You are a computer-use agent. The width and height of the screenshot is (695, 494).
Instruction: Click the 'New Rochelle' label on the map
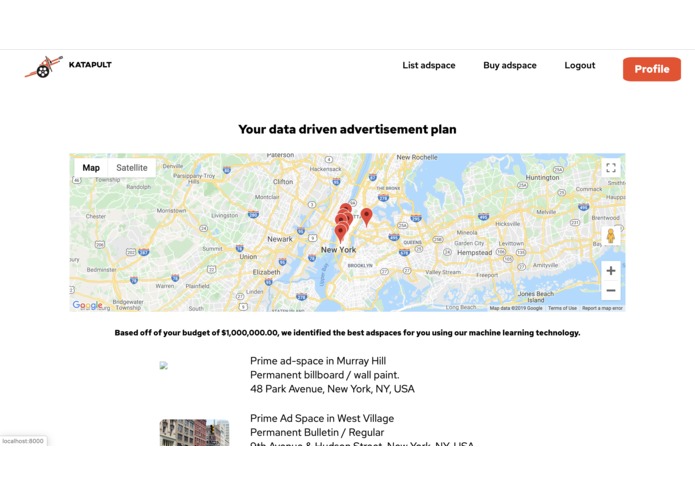pyautogui.click(x=417, y=157)
